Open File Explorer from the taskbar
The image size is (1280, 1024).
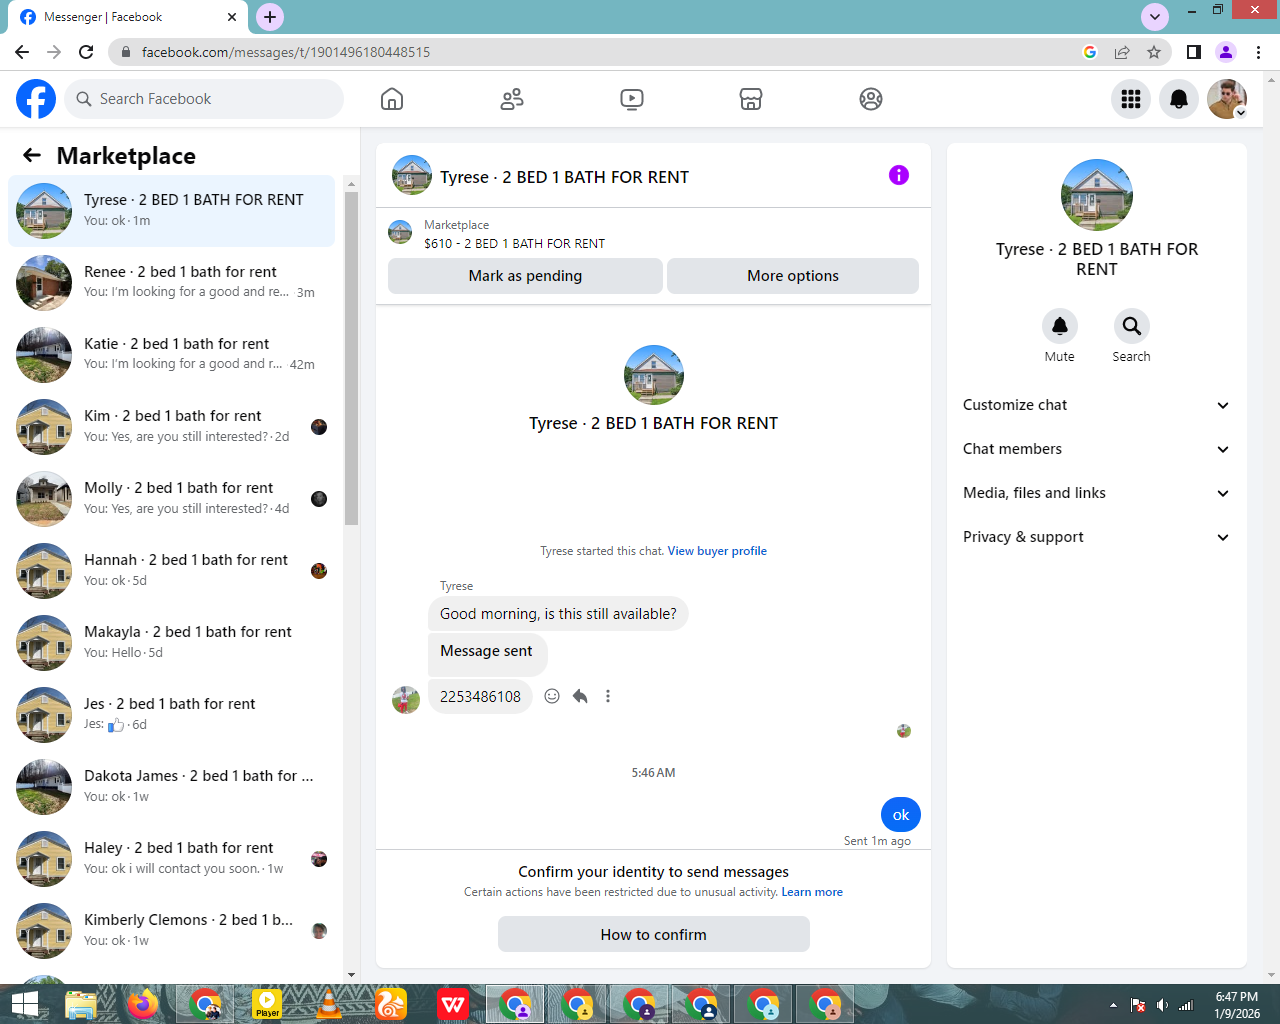[81, 1004]
